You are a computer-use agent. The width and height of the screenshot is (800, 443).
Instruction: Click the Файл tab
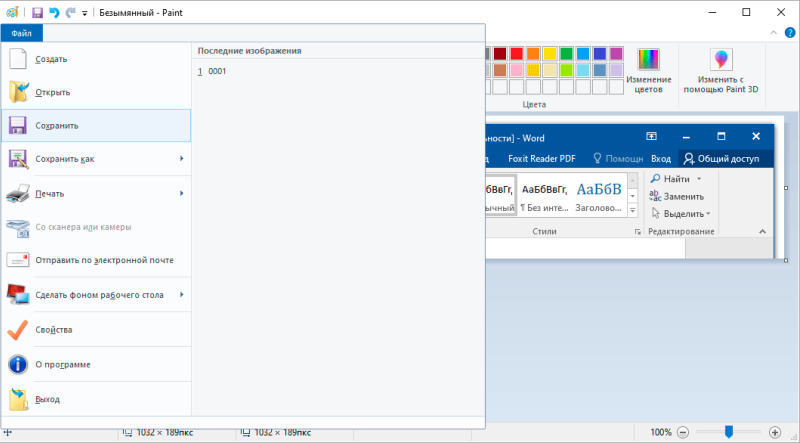click(x=22, y=33)
